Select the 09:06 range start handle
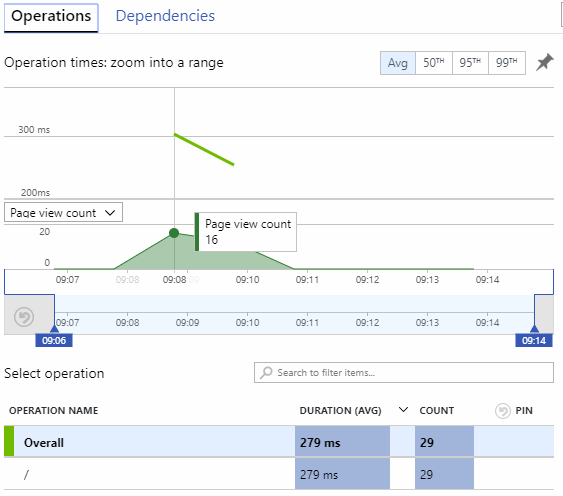 coord(54,340)
